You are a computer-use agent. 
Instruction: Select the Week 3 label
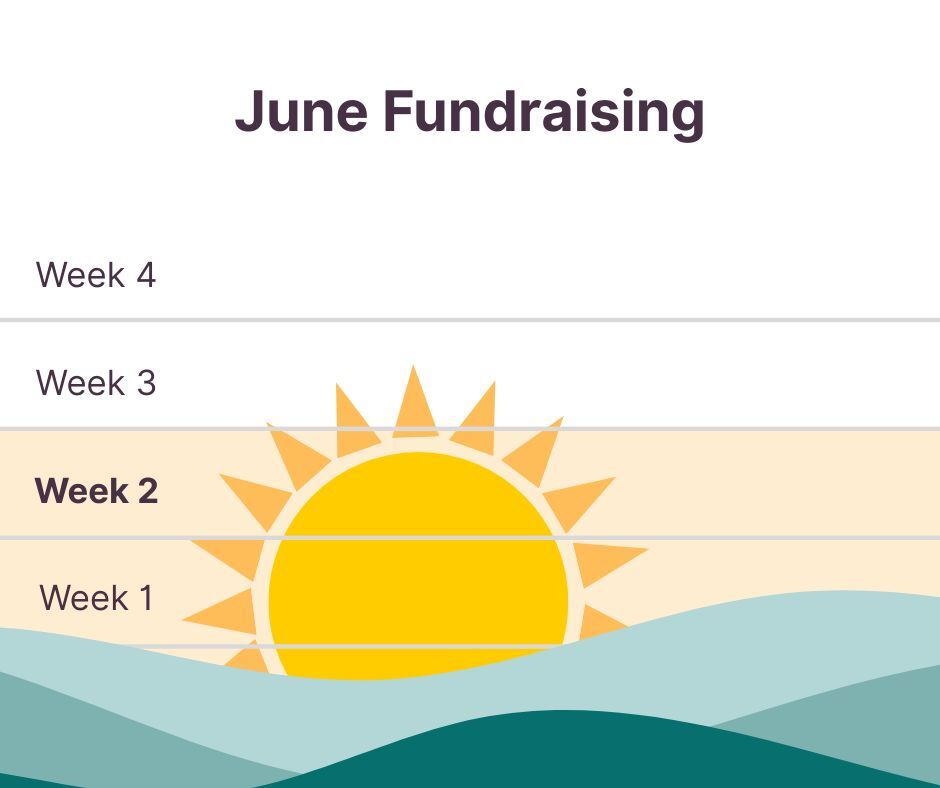pyautogui.click(x=96, y=383)
